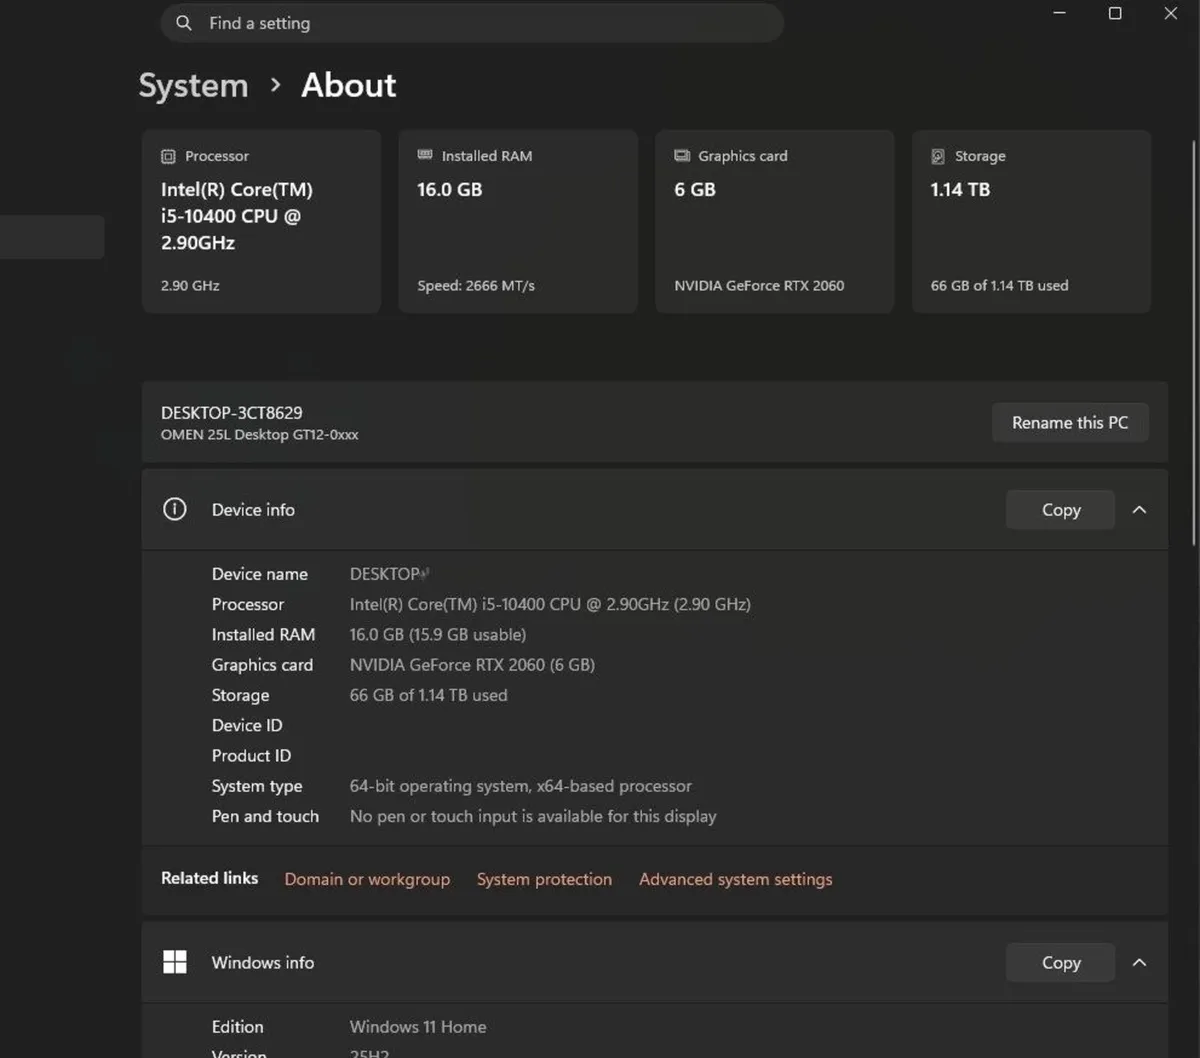Click the Processor chip icon

coord(168,156)
